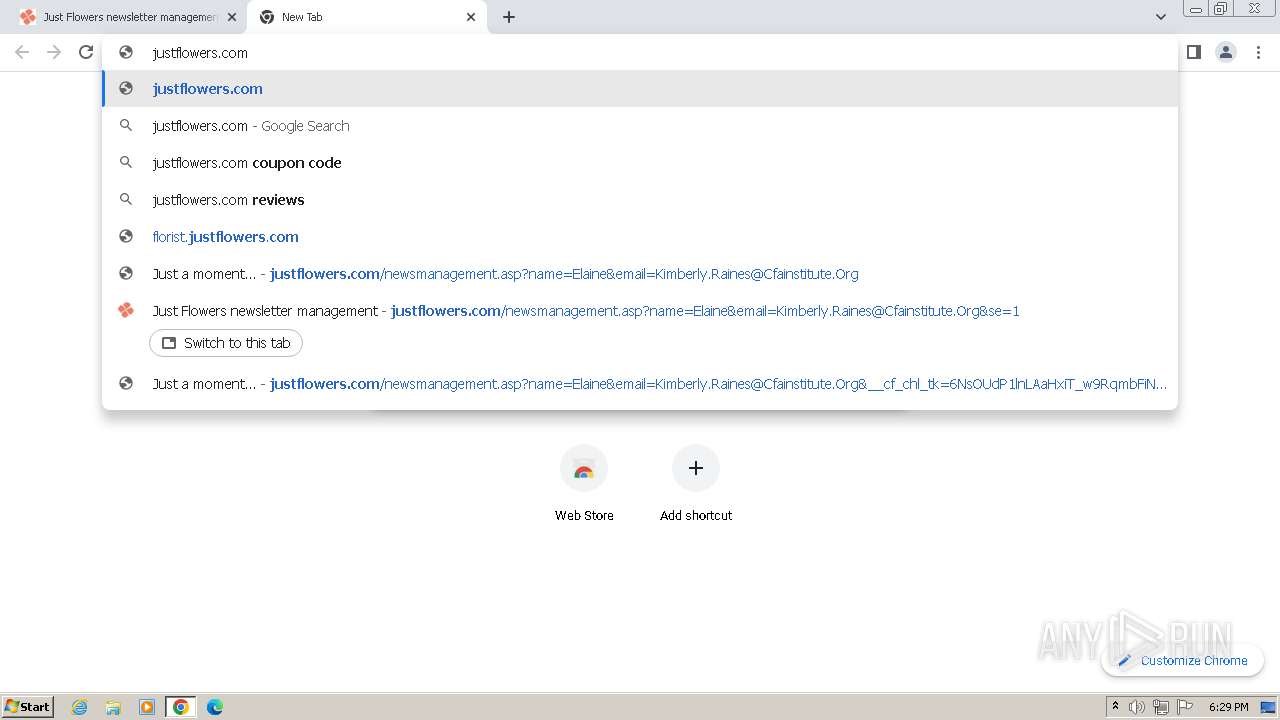Select Just Flowers newsletter management suggestion with se=1
The image size is (1280, 720).
click(x=640, y=311)
